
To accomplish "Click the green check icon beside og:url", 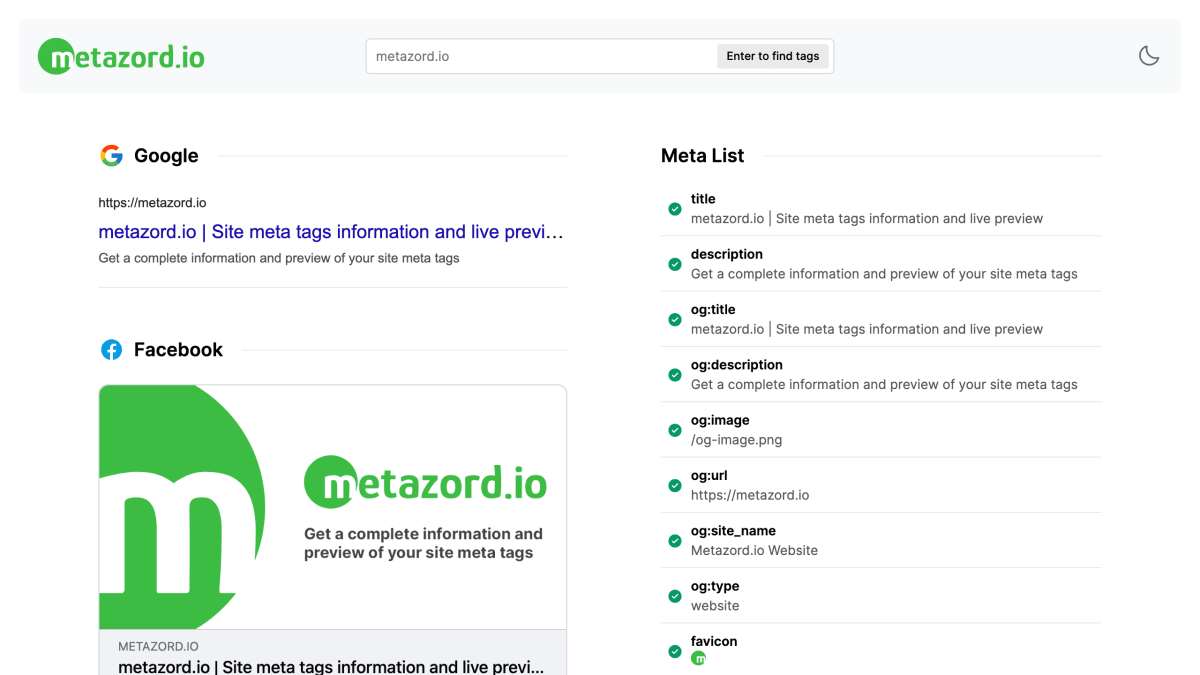I will pos(675,486).
